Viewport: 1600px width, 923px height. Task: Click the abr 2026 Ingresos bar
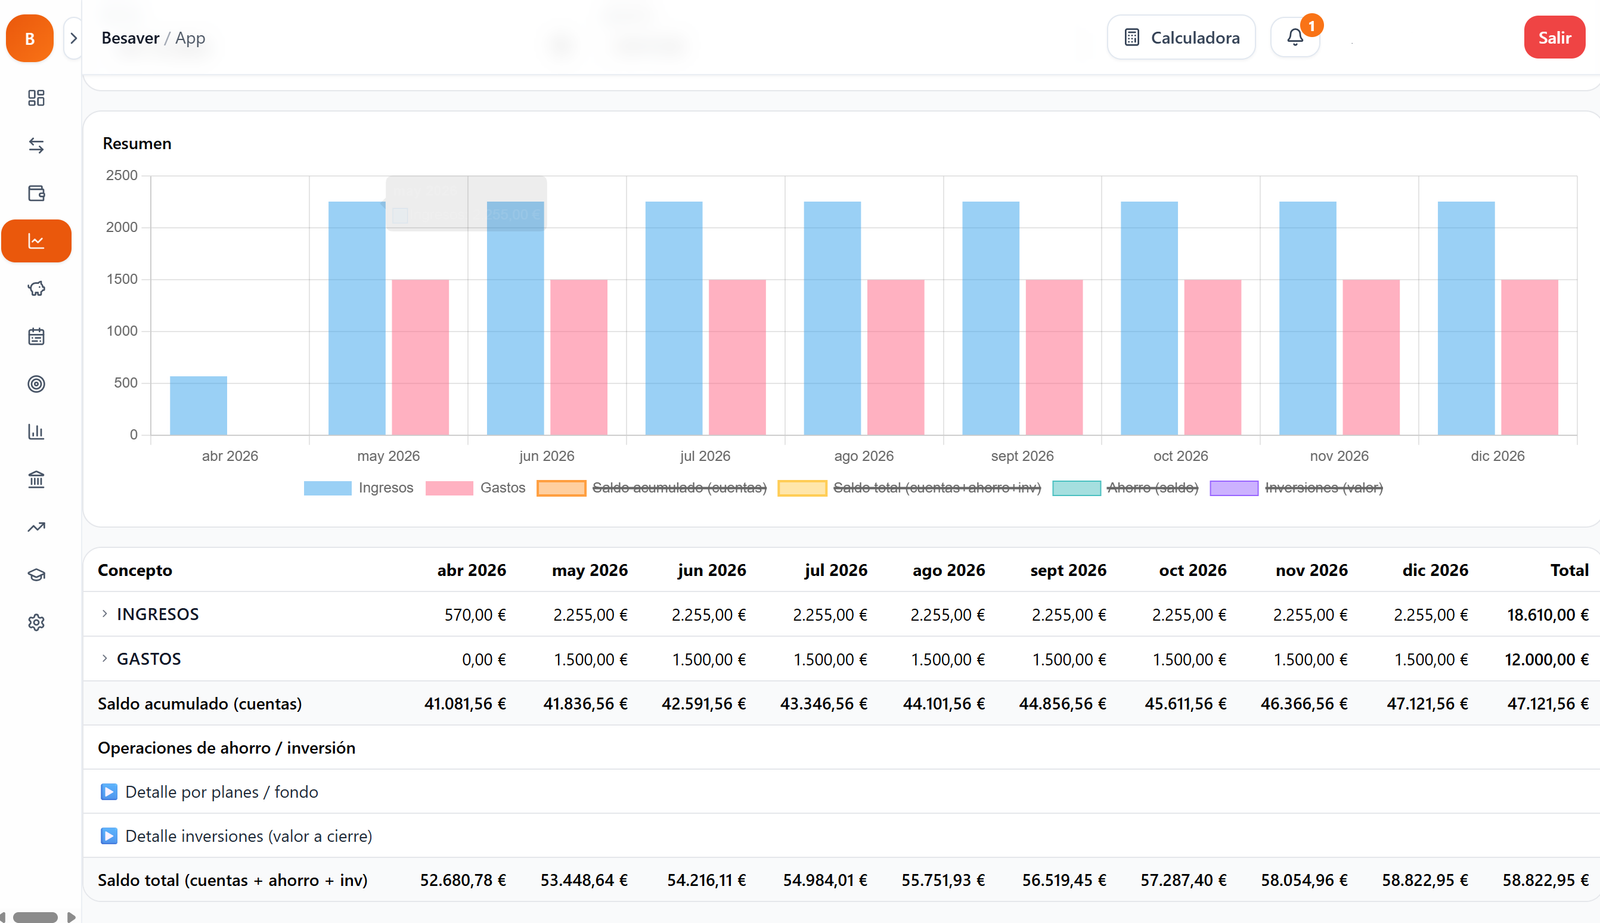198,406
